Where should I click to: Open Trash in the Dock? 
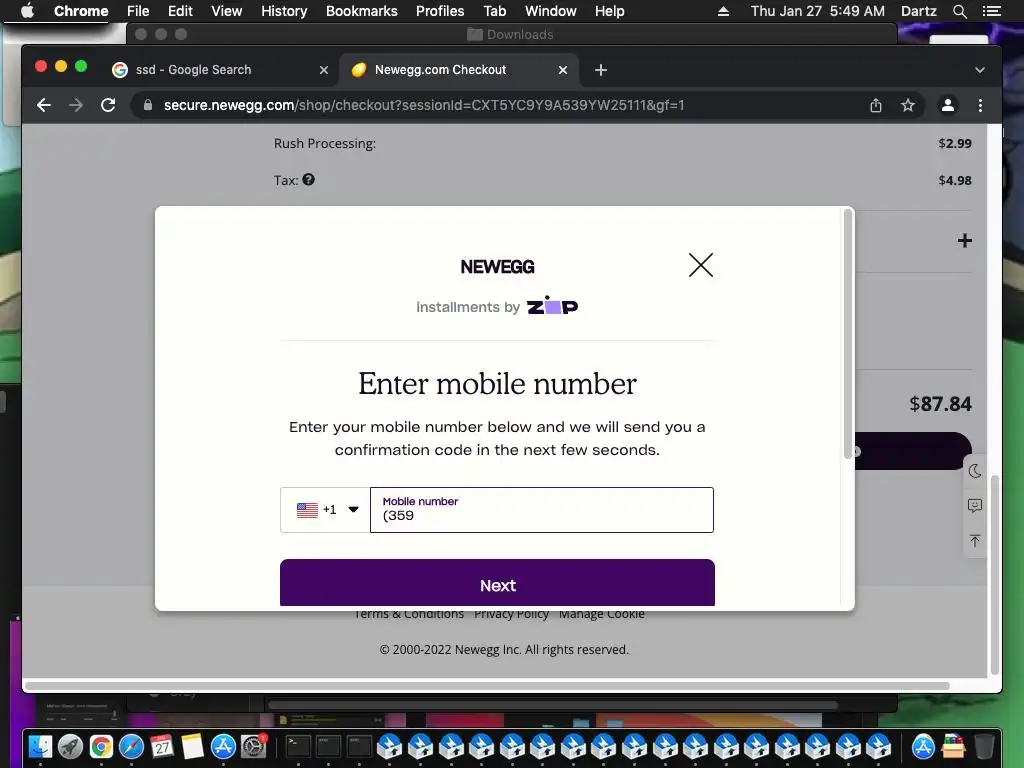[x=984, y=746]
